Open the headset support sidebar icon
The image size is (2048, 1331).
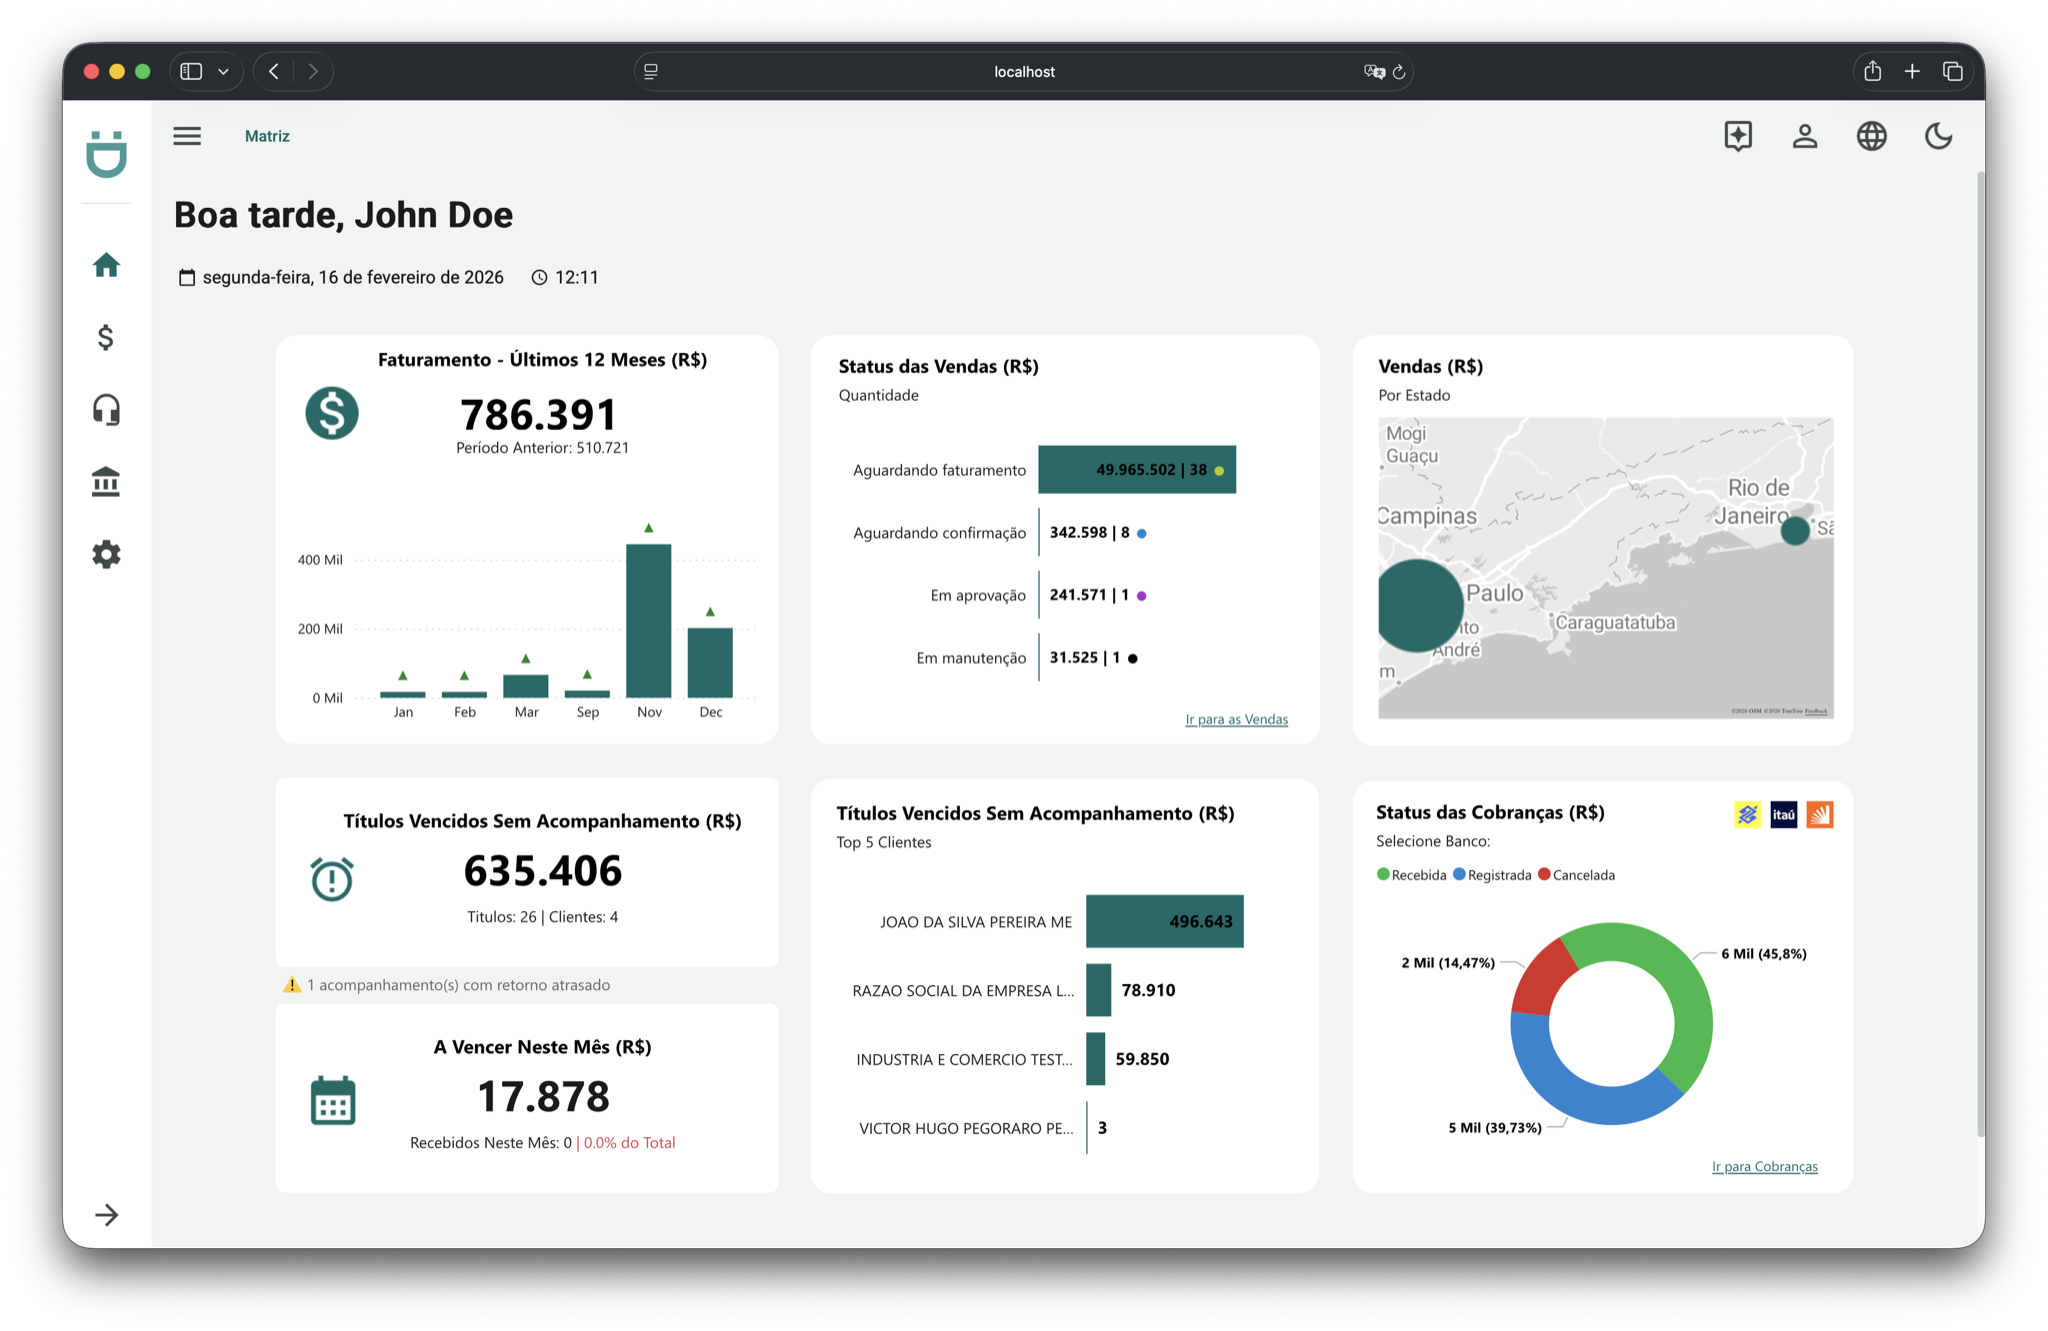(106, 410)
